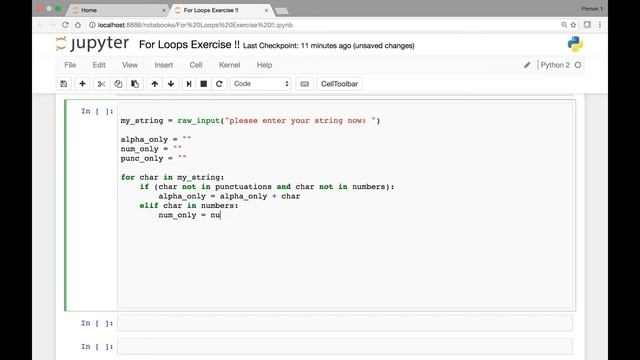The height and width of the screenshot is (360, 640).
Task: Open the Insert menu
Action: [x=163, y=65]
